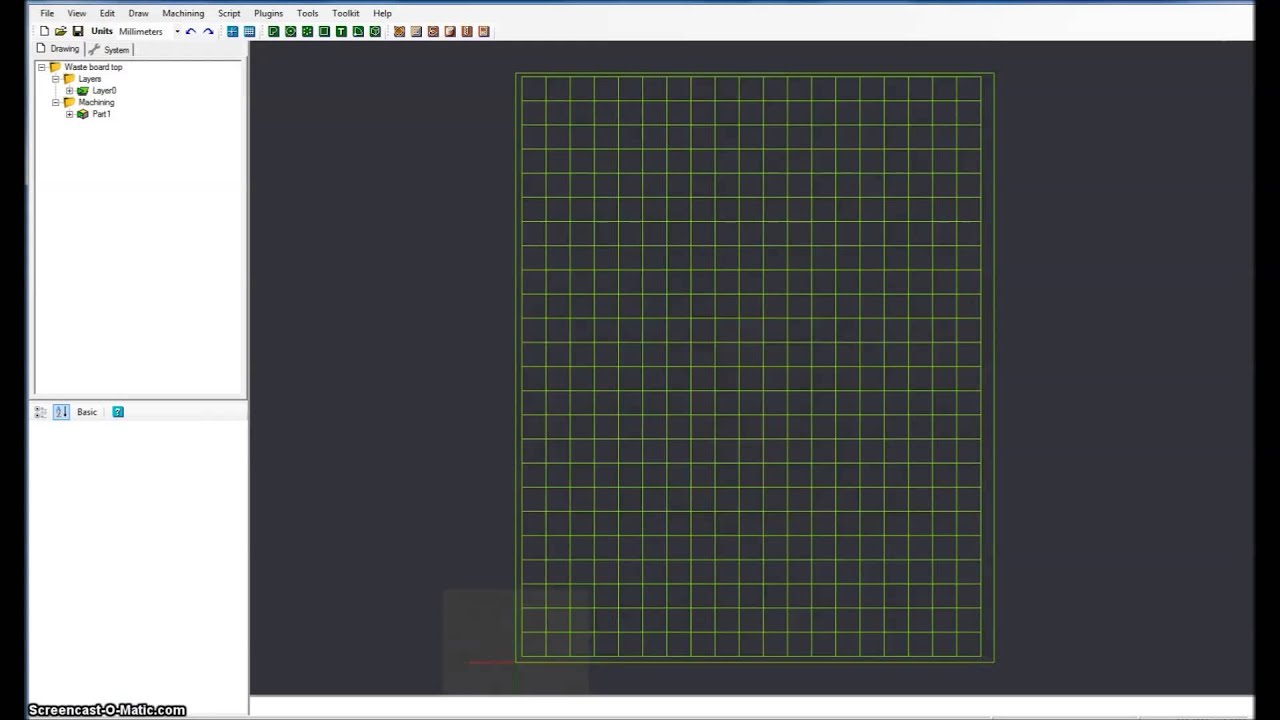Insert a pocket machining operation

click(416, 31)
